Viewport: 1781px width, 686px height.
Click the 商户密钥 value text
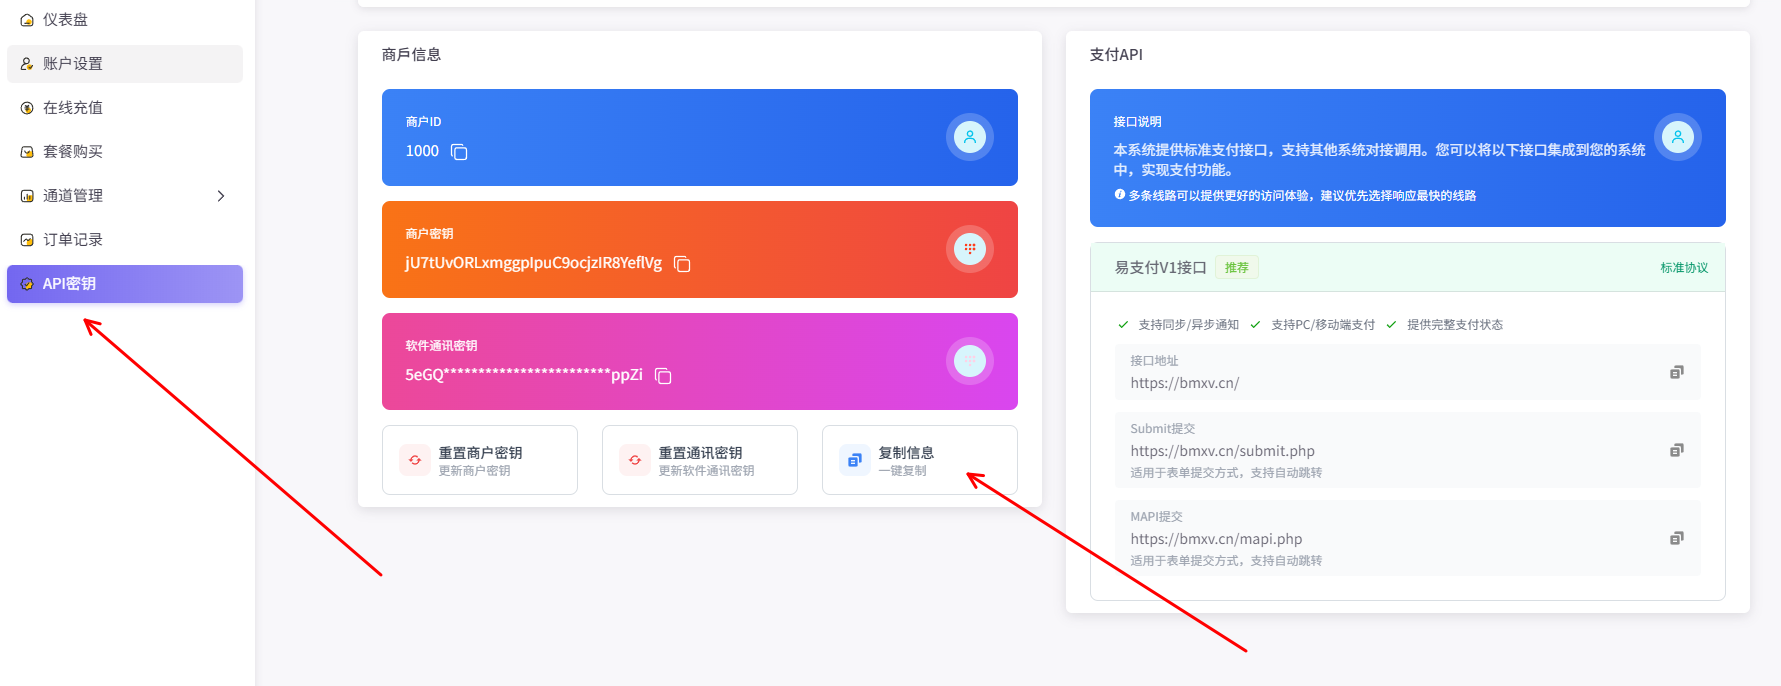pyautogui.click(x=533, y=263)
